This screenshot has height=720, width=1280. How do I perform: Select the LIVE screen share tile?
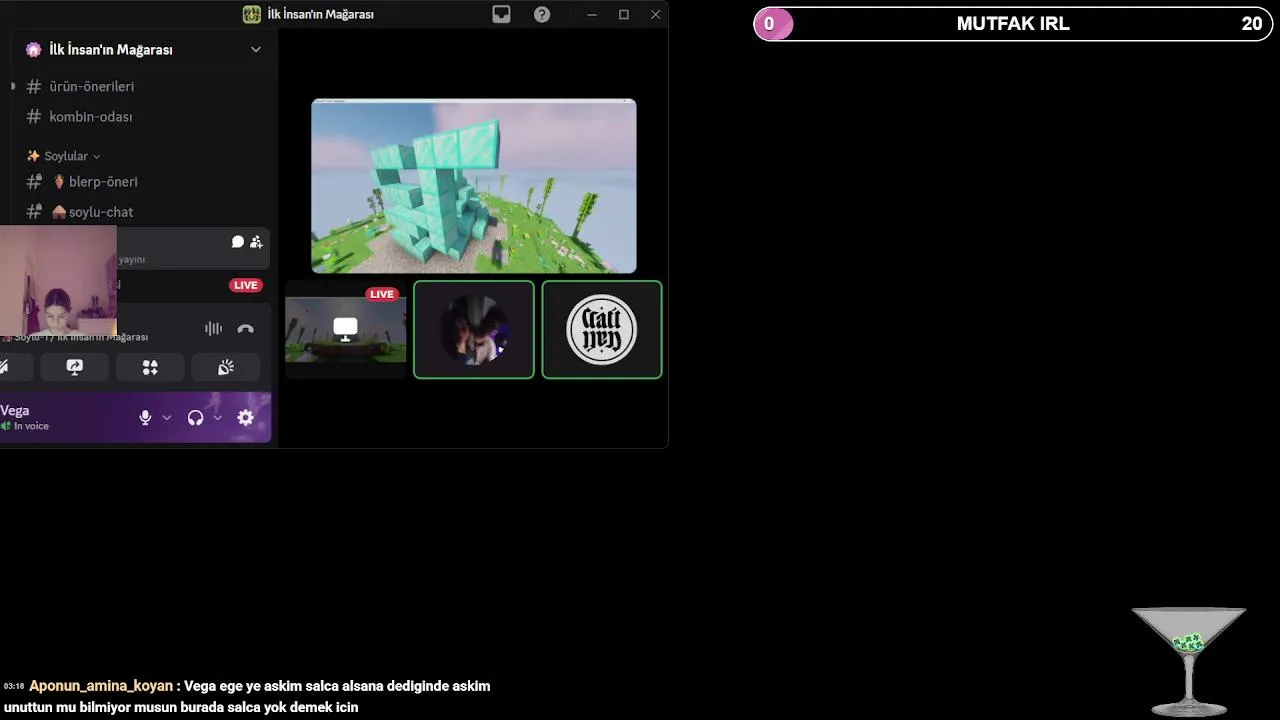[x=346, y=330]
